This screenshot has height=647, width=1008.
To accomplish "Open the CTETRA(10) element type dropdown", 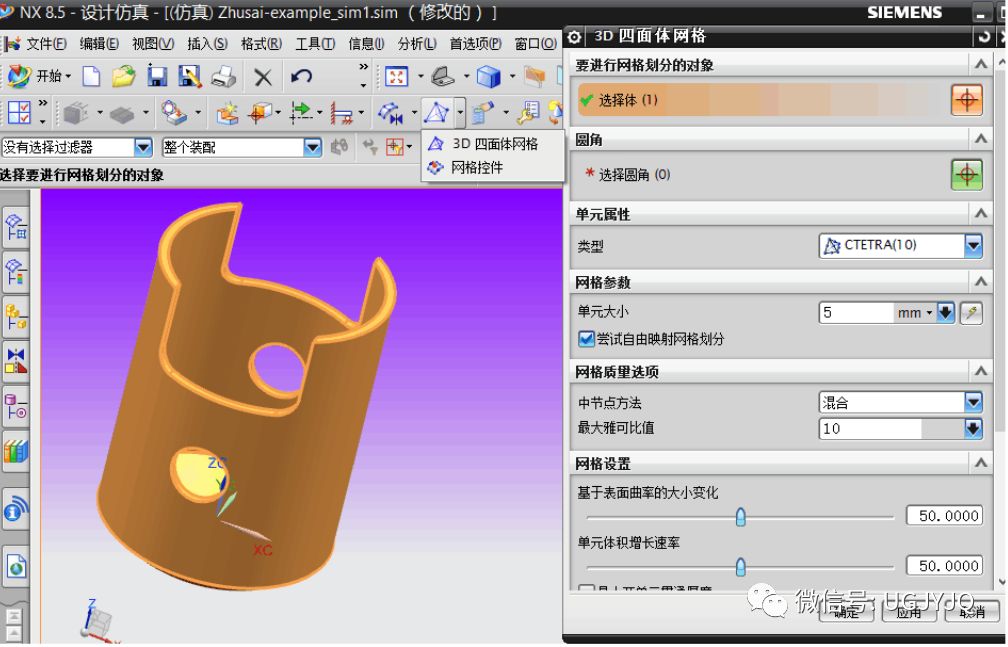I will click(x=973, y=246).
